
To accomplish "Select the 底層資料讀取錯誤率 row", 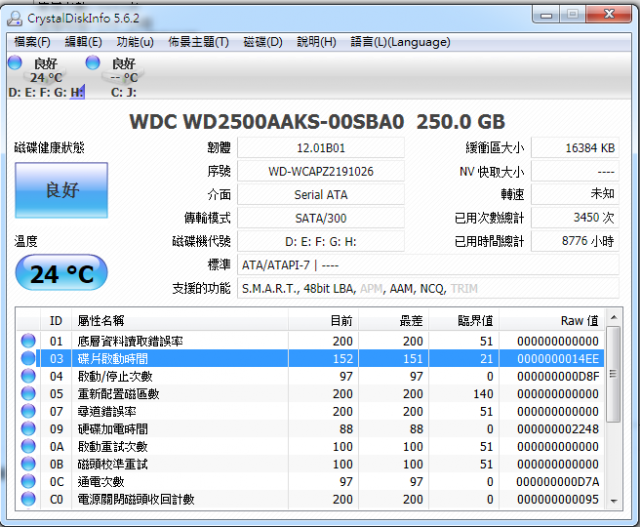I will point(311,341).
